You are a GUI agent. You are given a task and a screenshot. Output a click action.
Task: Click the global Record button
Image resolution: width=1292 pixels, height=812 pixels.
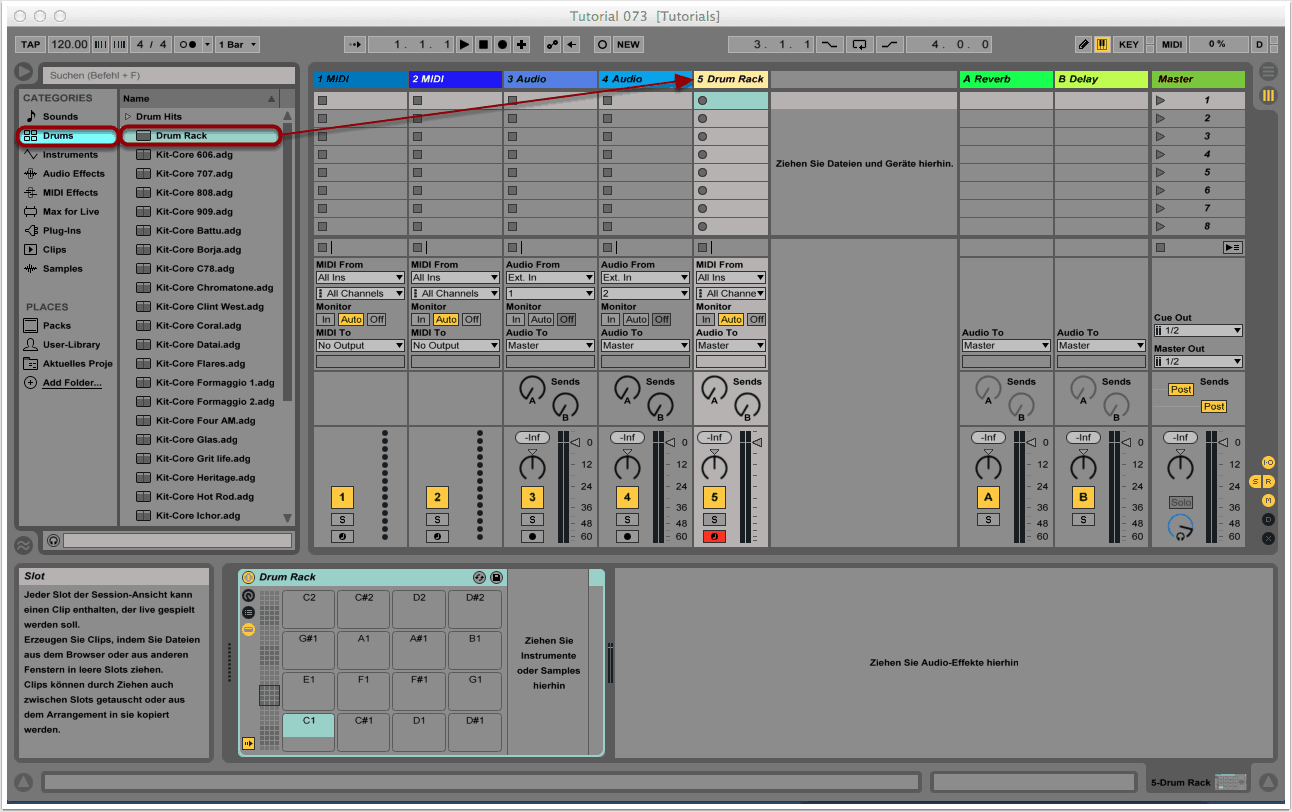tap(502, 45)
